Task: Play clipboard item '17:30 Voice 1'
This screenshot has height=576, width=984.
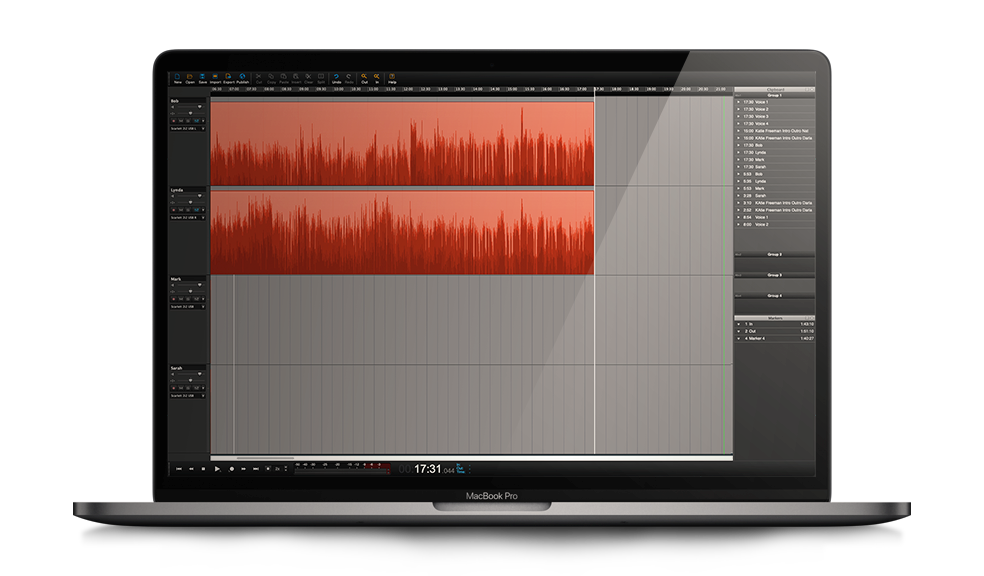Action: click(x=739, y=102)
